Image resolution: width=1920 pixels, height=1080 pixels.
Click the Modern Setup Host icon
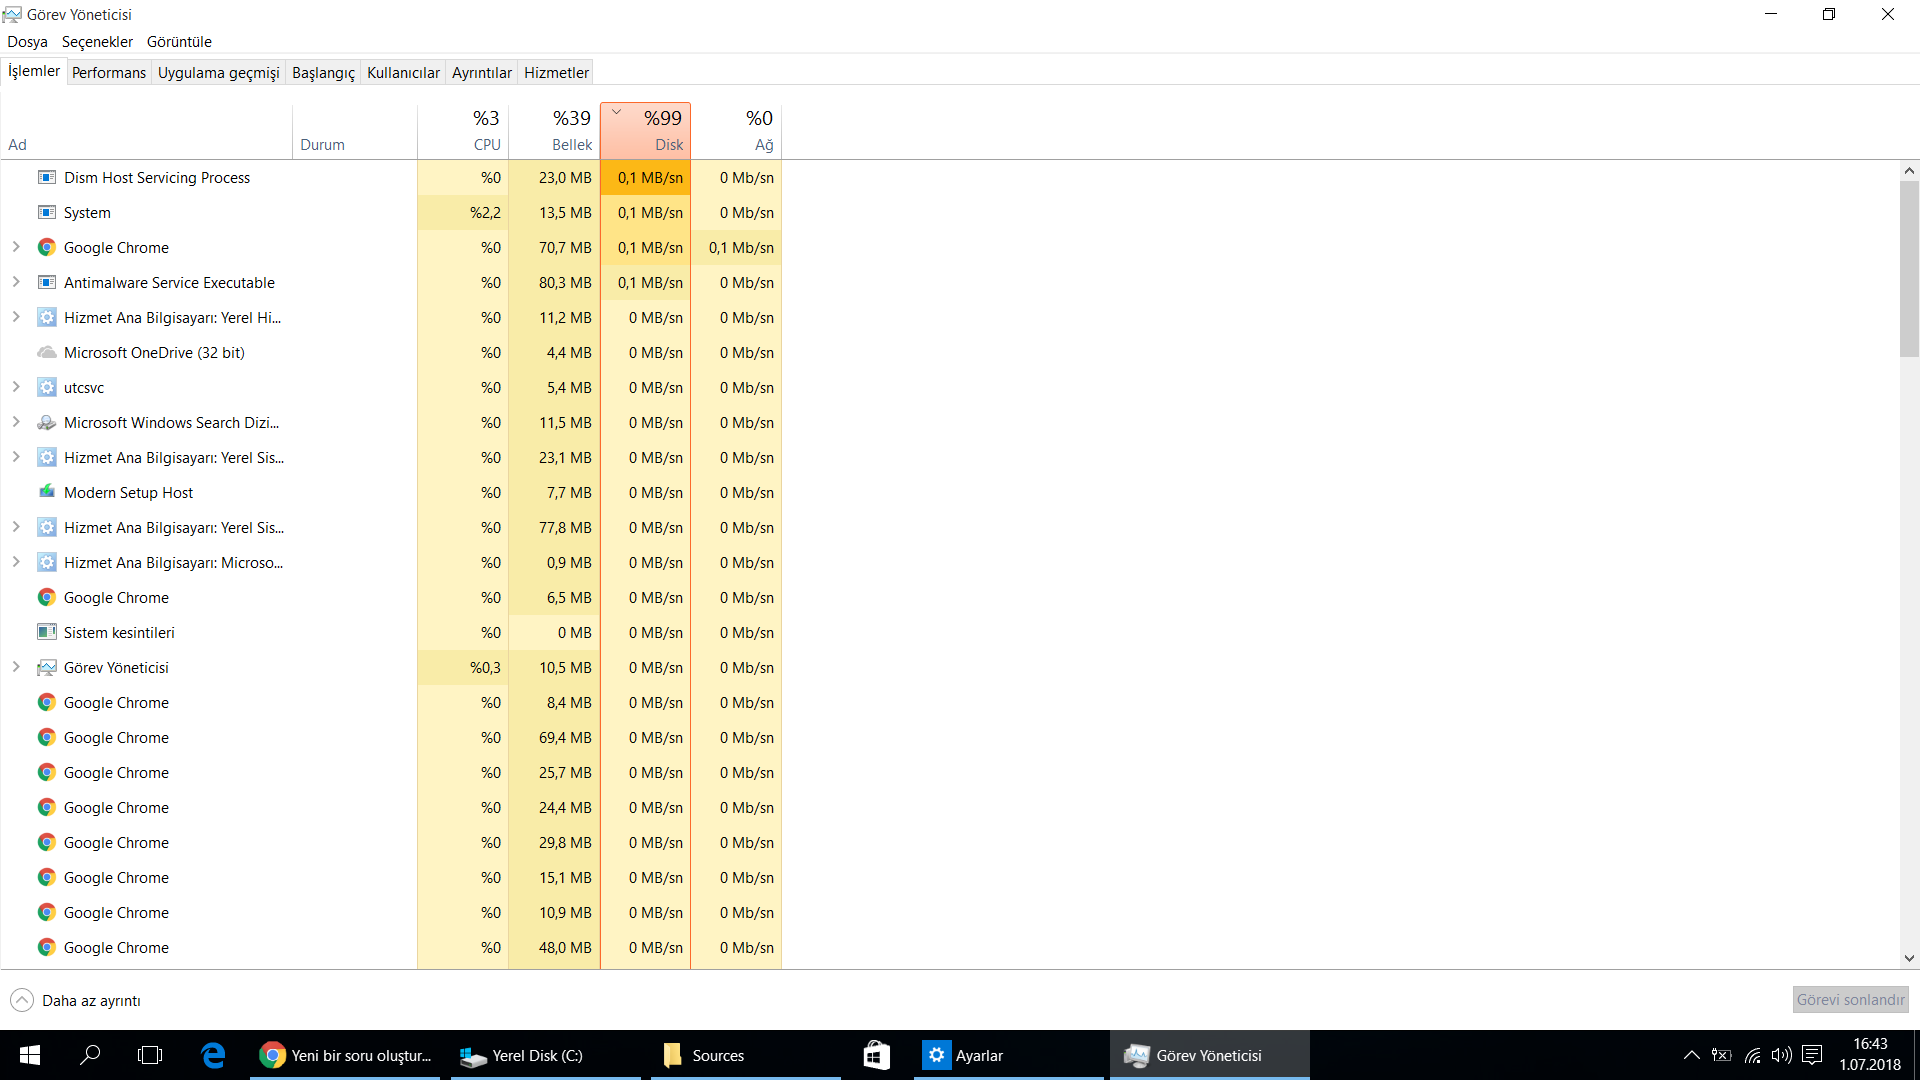tap(46, 492)
